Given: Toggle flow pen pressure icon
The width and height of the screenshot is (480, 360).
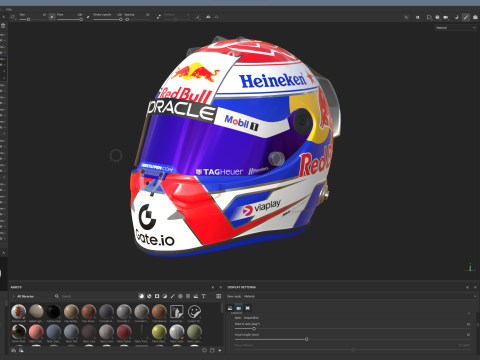Looking at the screenshot, I should [x=88, y=17].
